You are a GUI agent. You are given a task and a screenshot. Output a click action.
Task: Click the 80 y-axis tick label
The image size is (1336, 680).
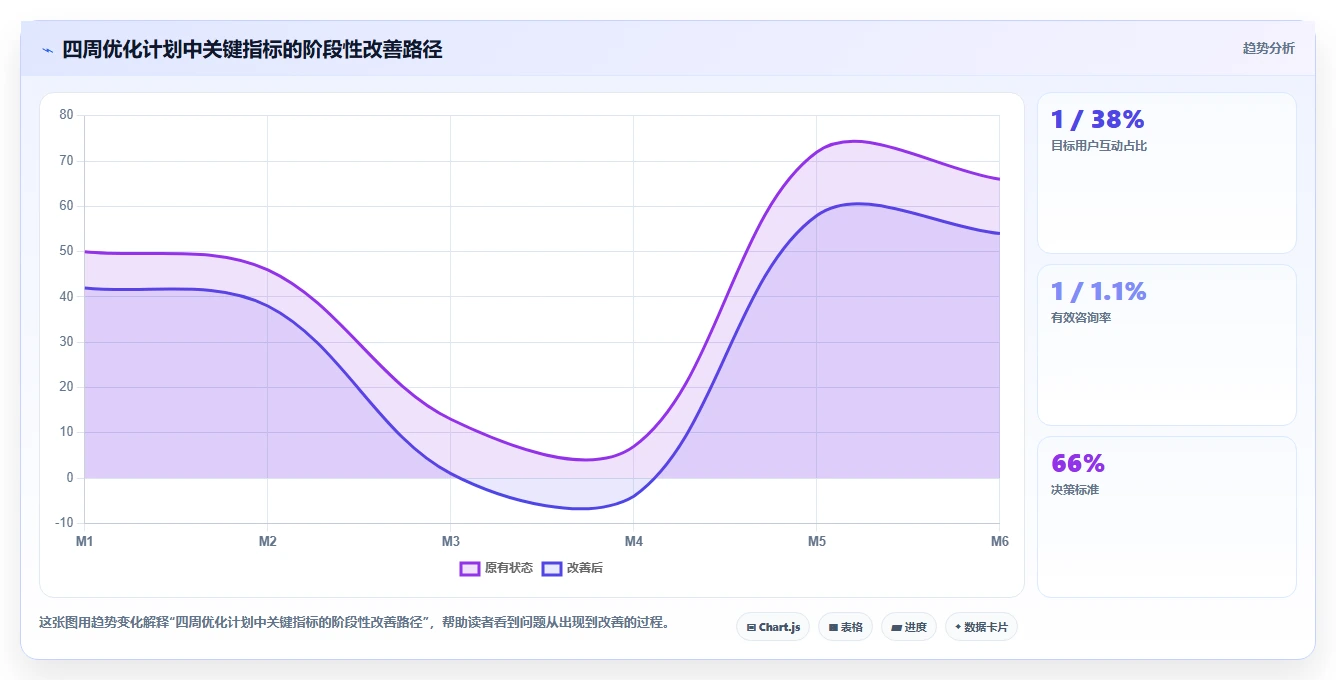(66, 115)
